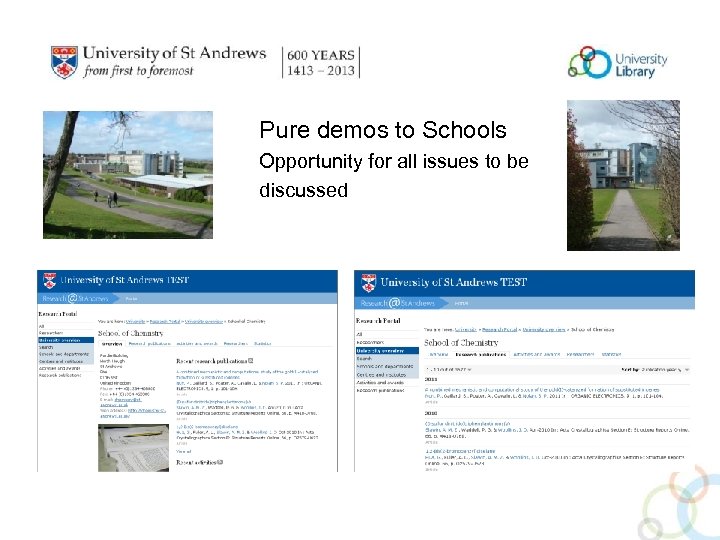Image resolution: width=720 pixels, height=540 pixels.
Task: Select the Statistics tab in the left screenshot
Action: [x=262, y=343]
